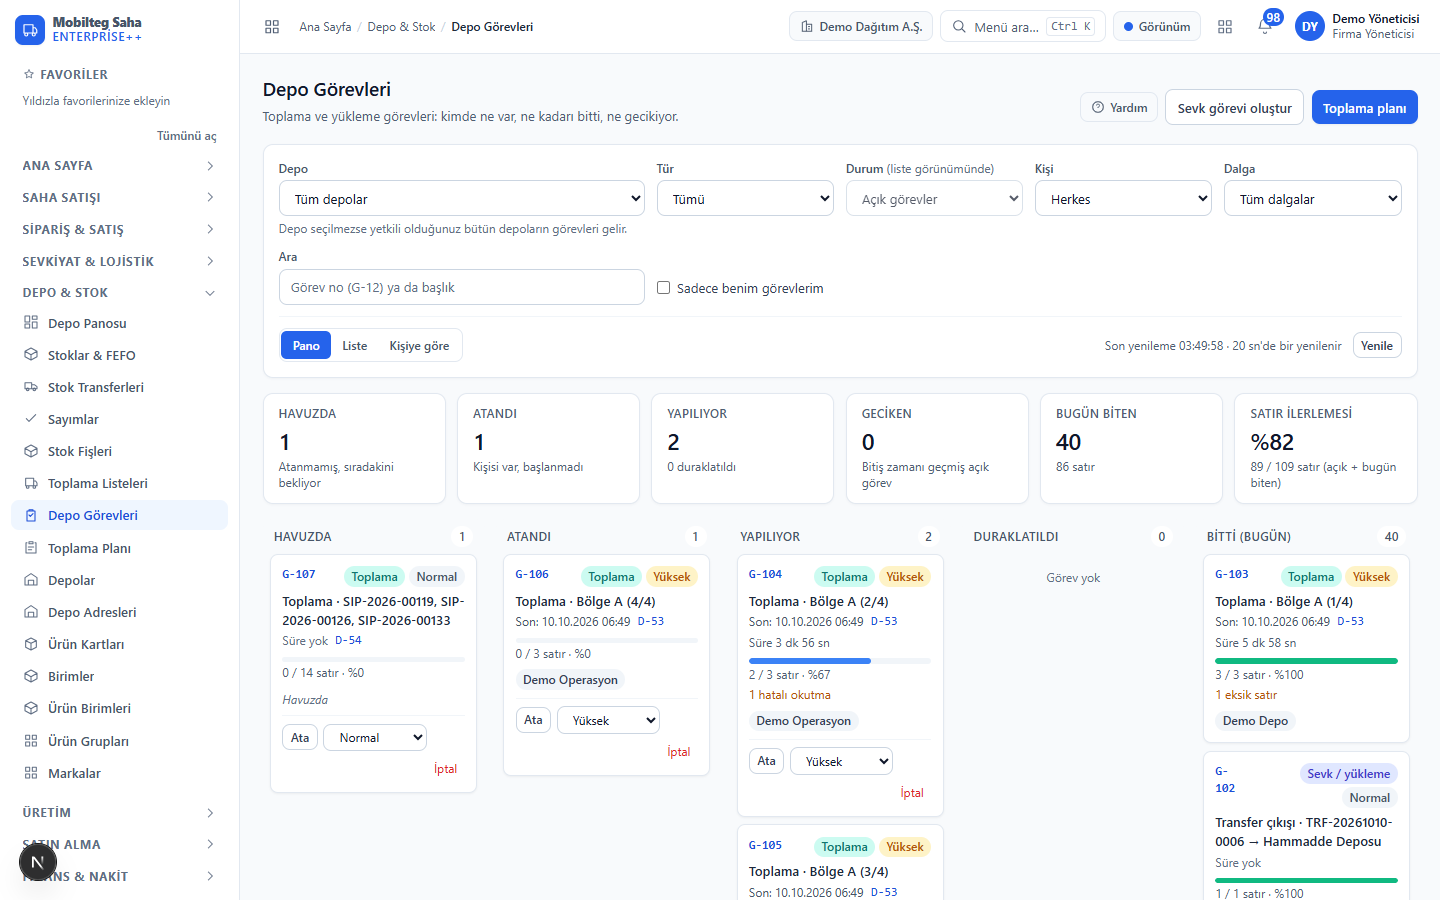Focus the Görev no search field
This screenshot has width=1440, height=900.
(462, 287)
